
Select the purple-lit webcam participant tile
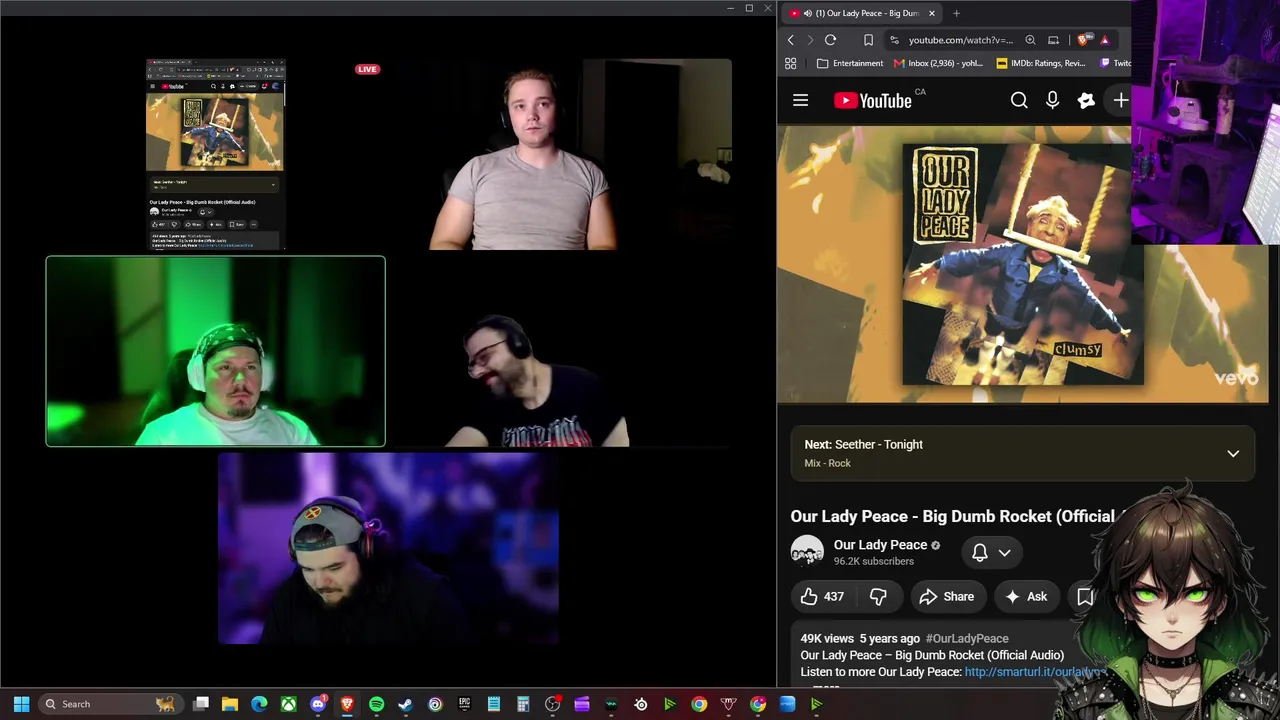tap(388, 548)
